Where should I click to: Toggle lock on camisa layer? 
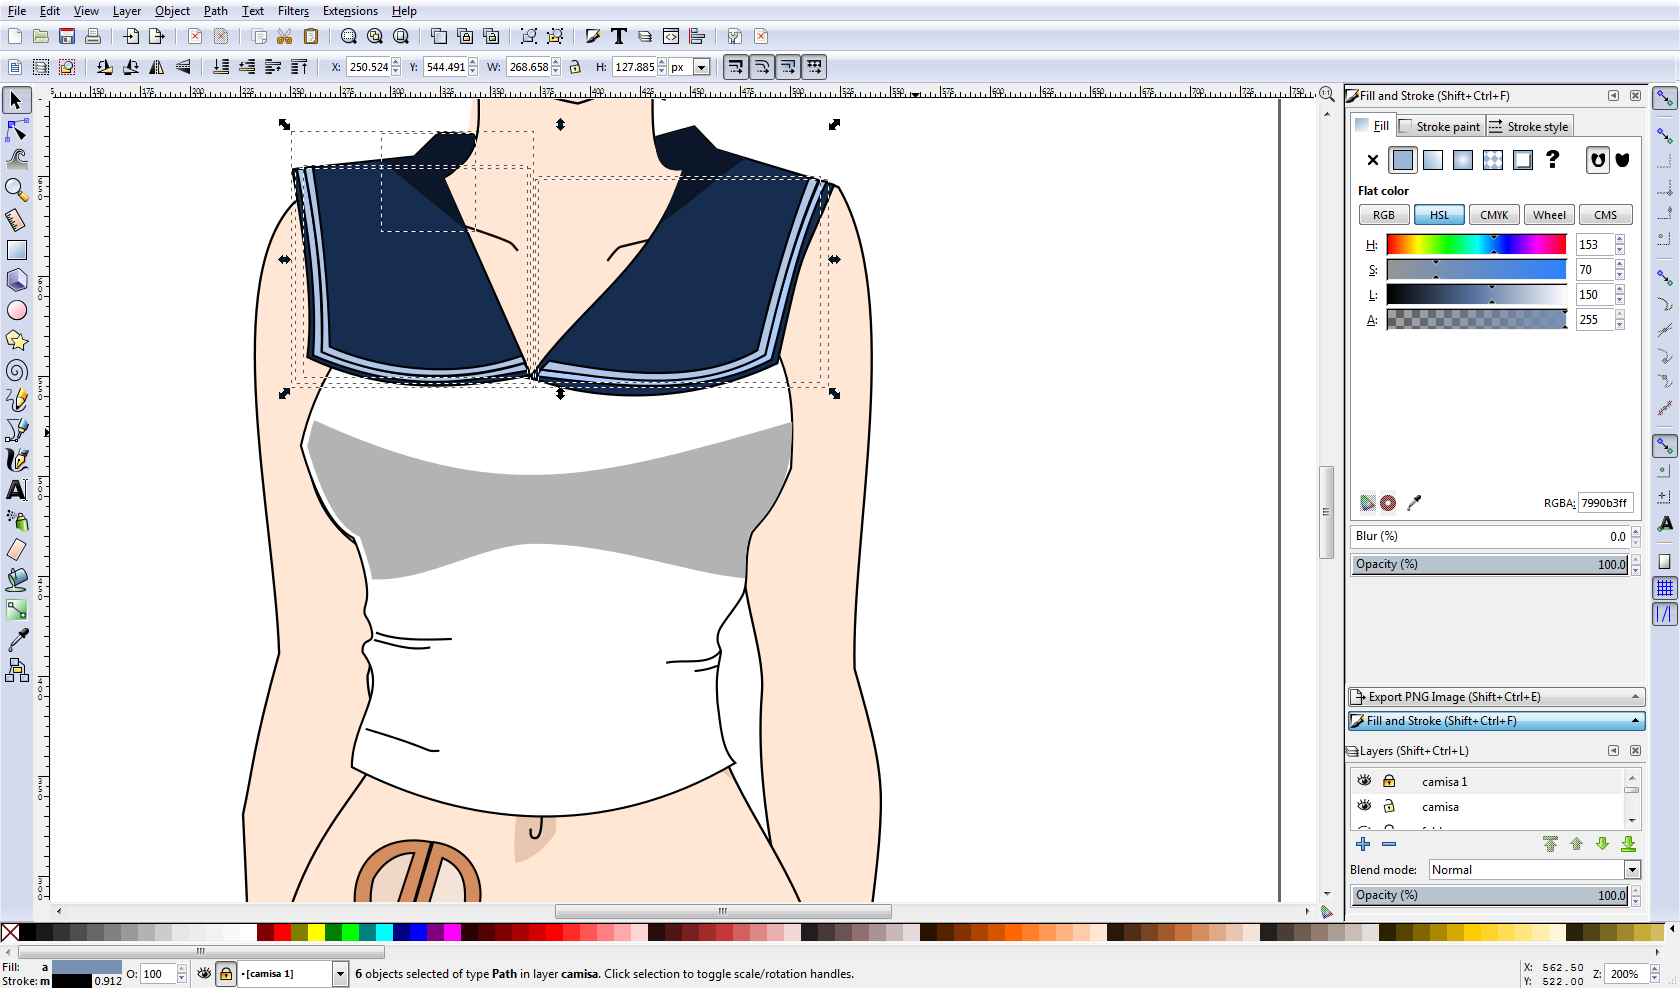click(x=1389, y=806)
